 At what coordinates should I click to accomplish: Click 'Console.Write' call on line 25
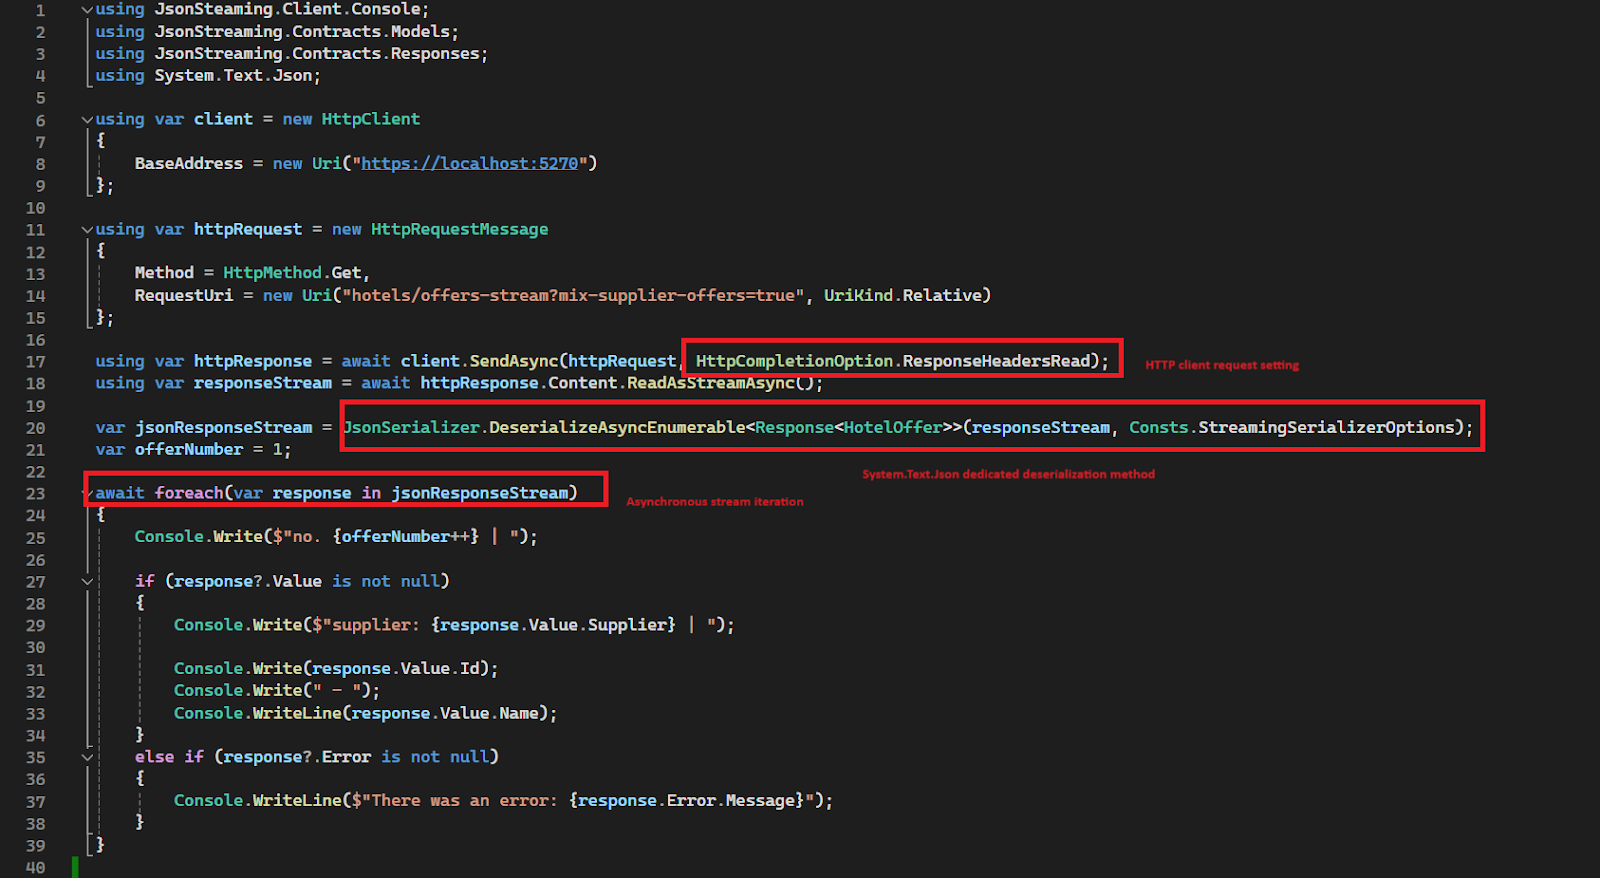[199, 537]
